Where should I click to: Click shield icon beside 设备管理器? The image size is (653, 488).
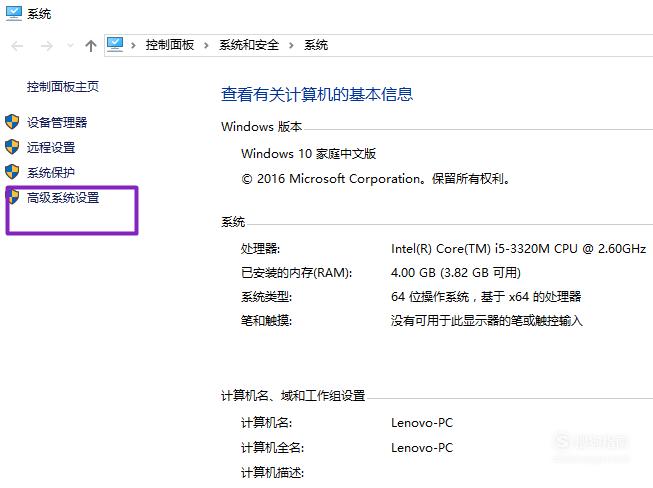pos(12,122)
